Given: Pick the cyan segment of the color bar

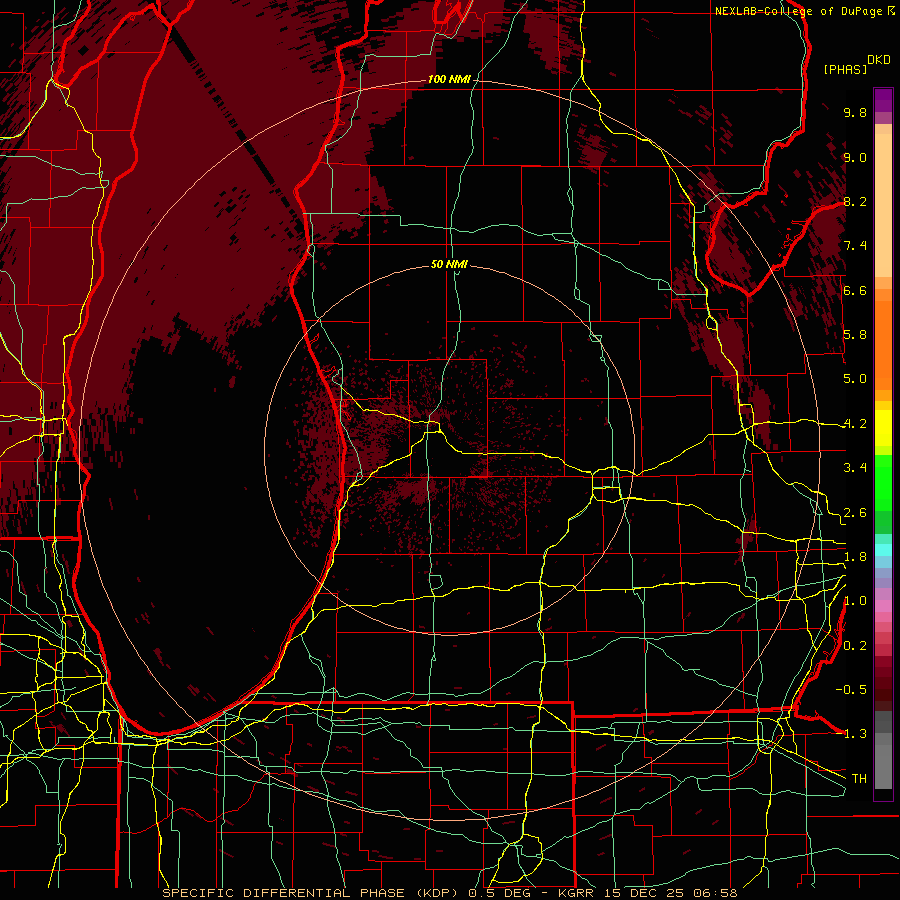Looking at the screenshot, I should [x=883, y=550].
